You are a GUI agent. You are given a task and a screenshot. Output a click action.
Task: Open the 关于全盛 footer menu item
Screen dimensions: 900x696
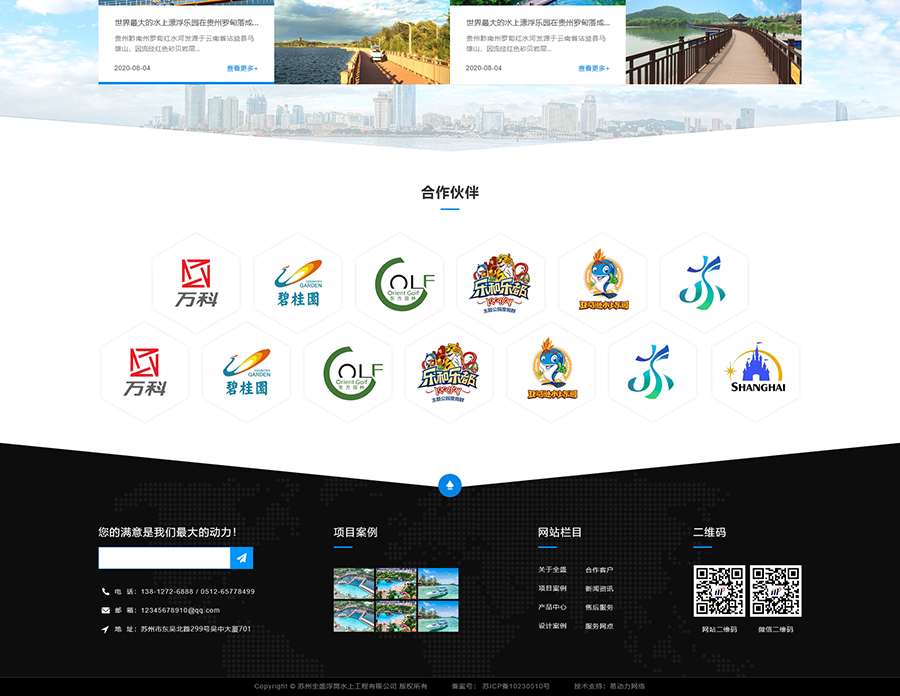553,570
